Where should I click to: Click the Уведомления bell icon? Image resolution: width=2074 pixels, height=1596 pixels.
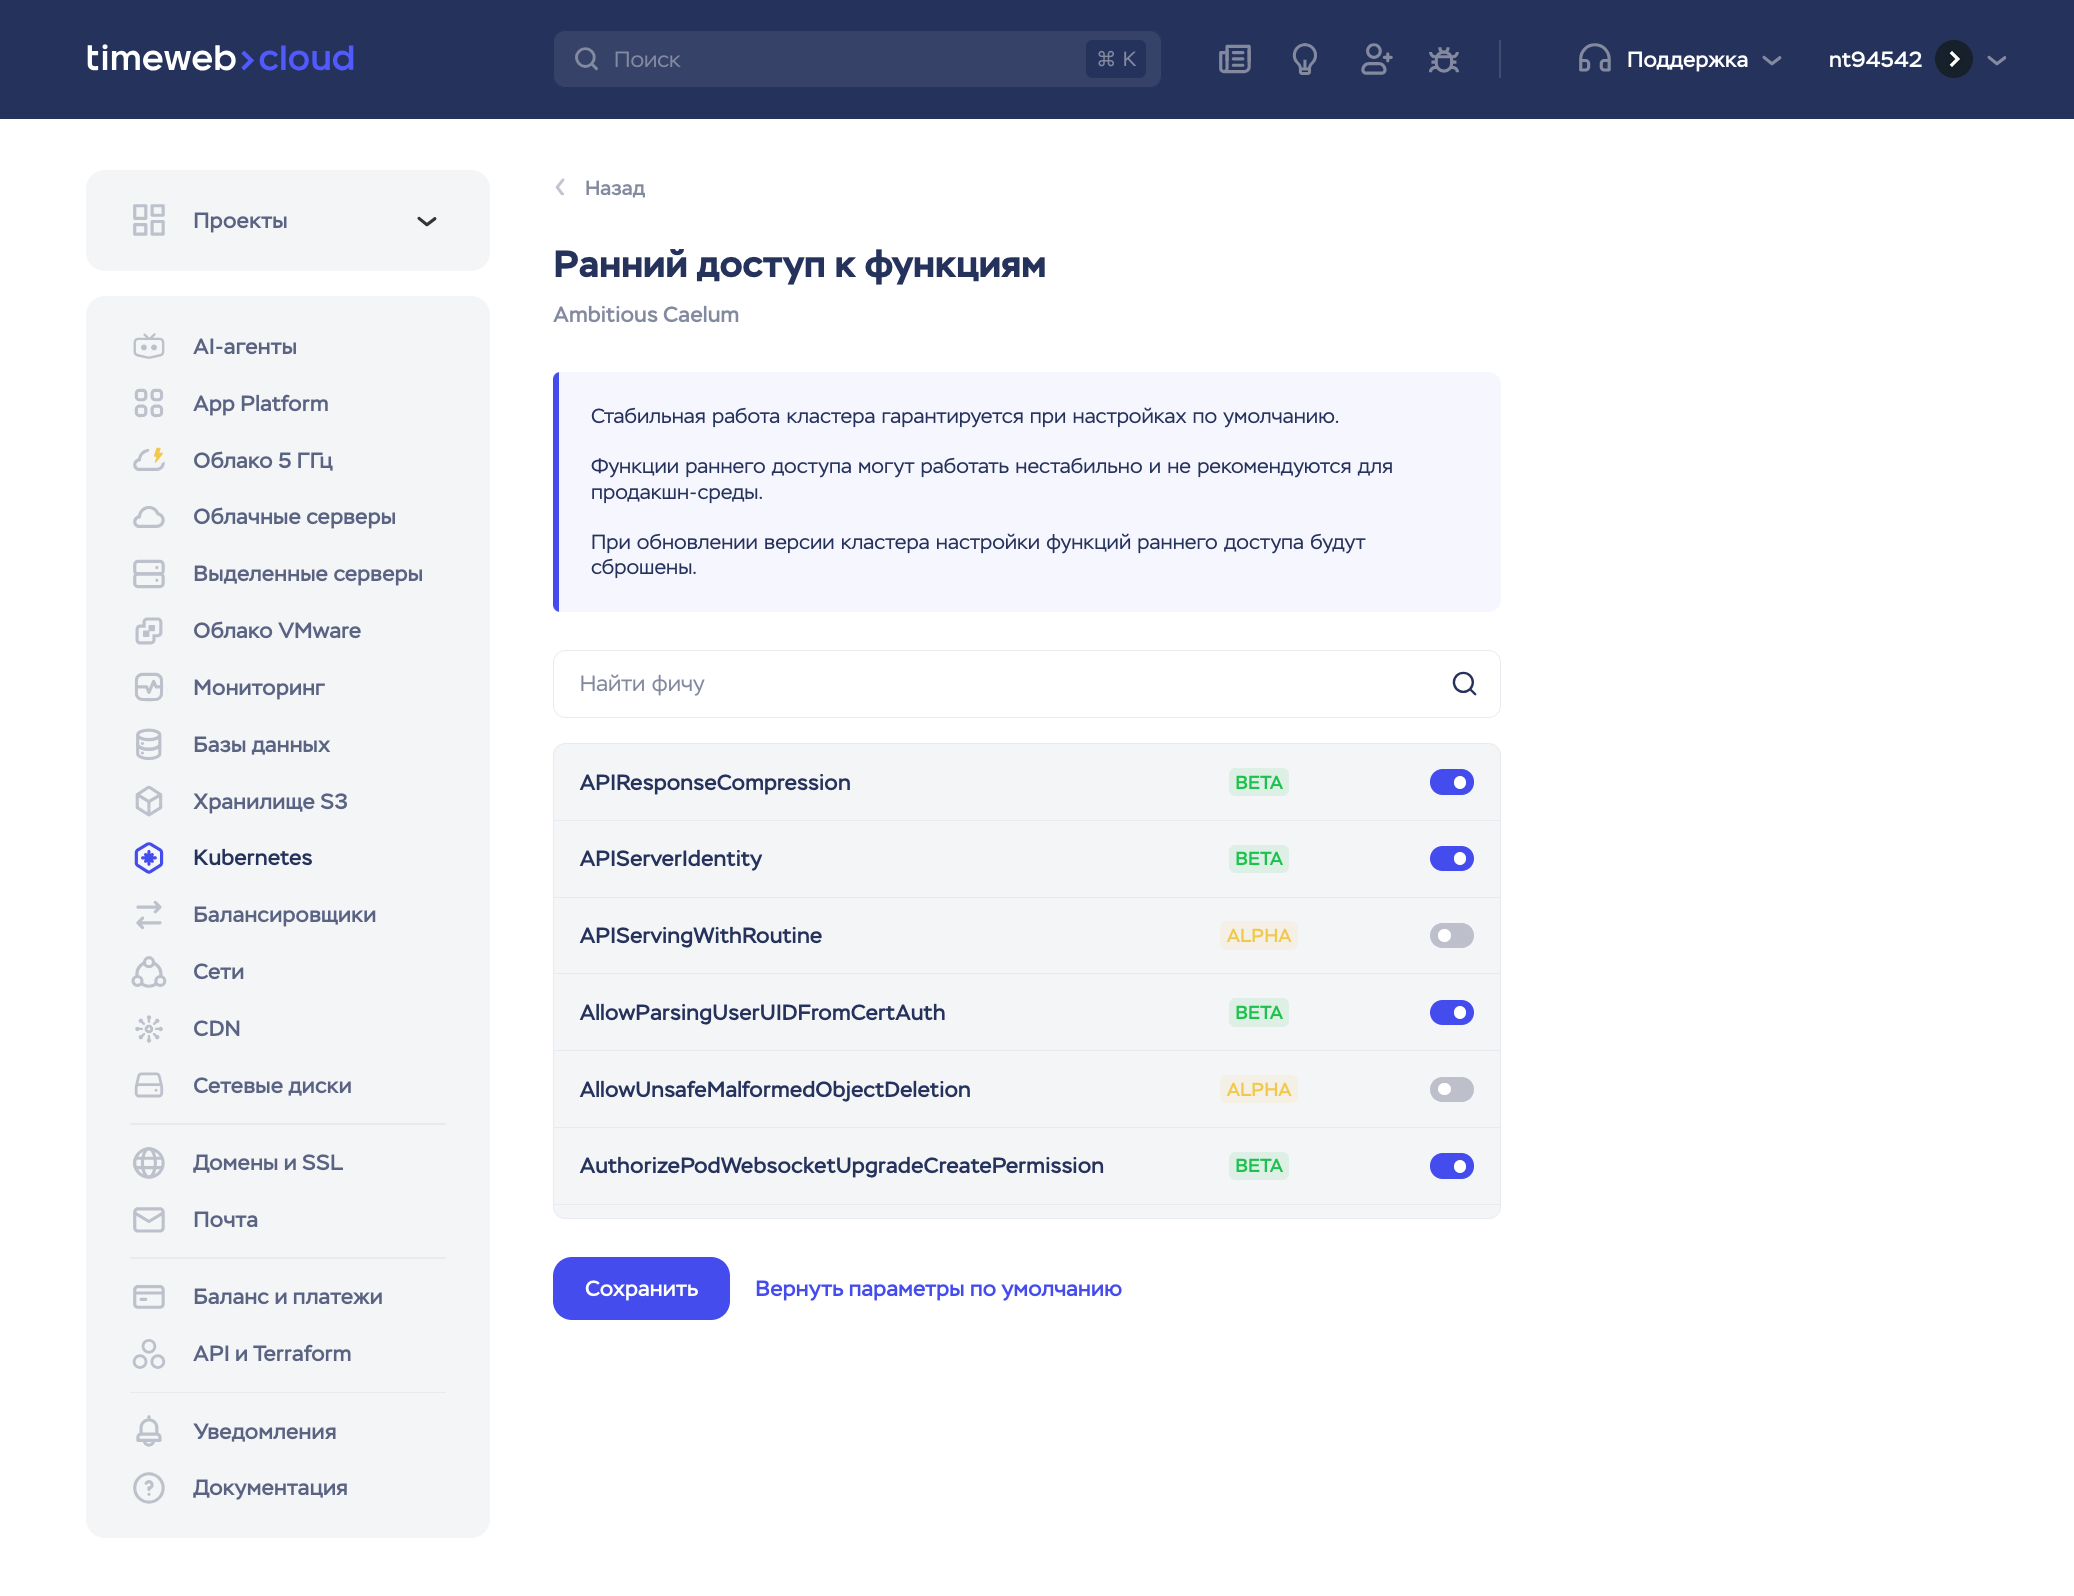[x=149, y=1431]
